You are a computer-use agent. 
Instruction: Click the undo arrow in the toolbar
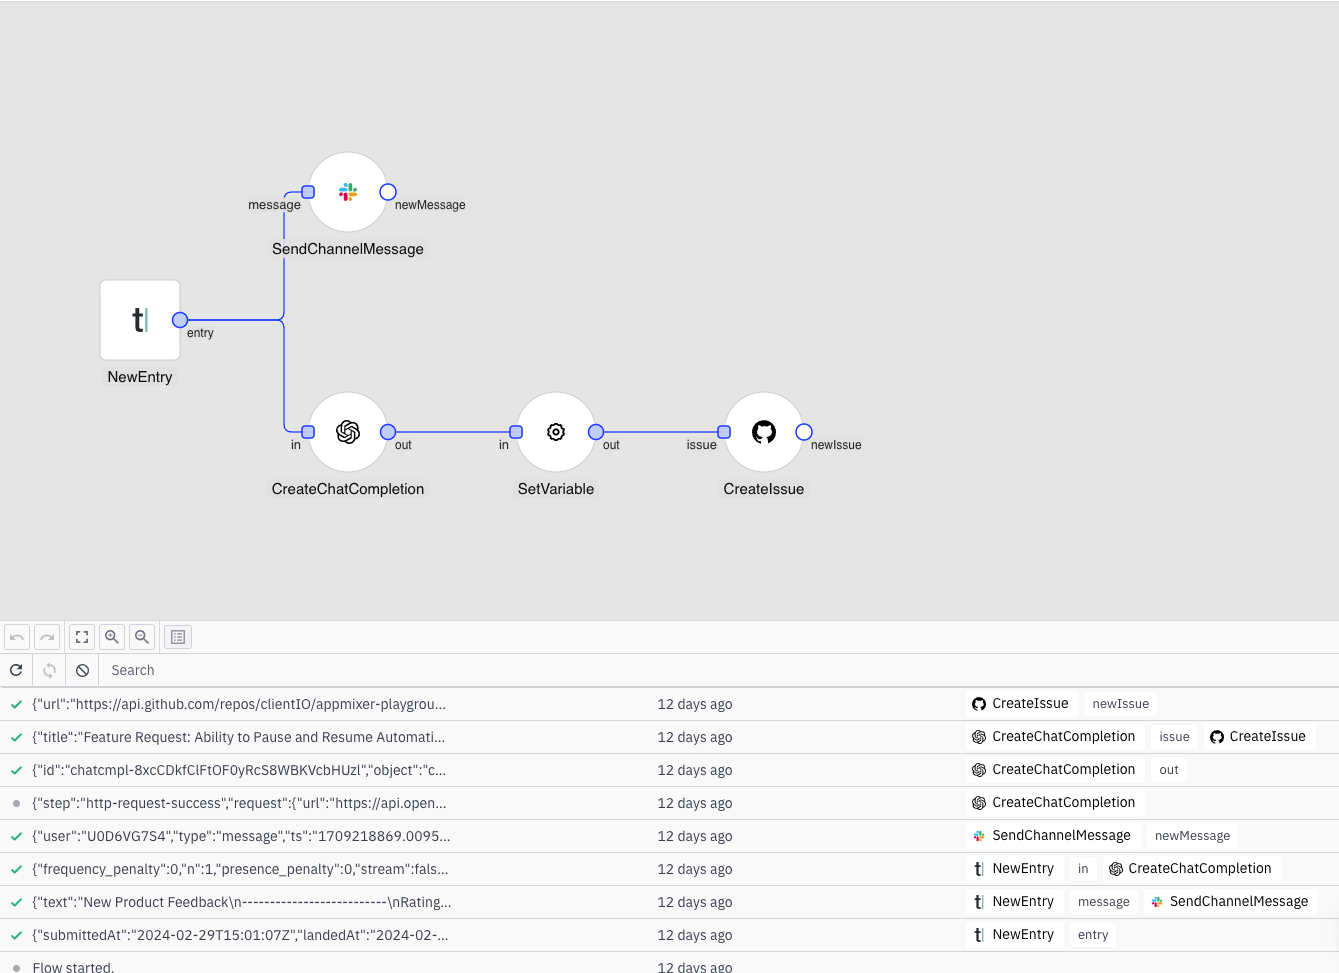(17, 637)
